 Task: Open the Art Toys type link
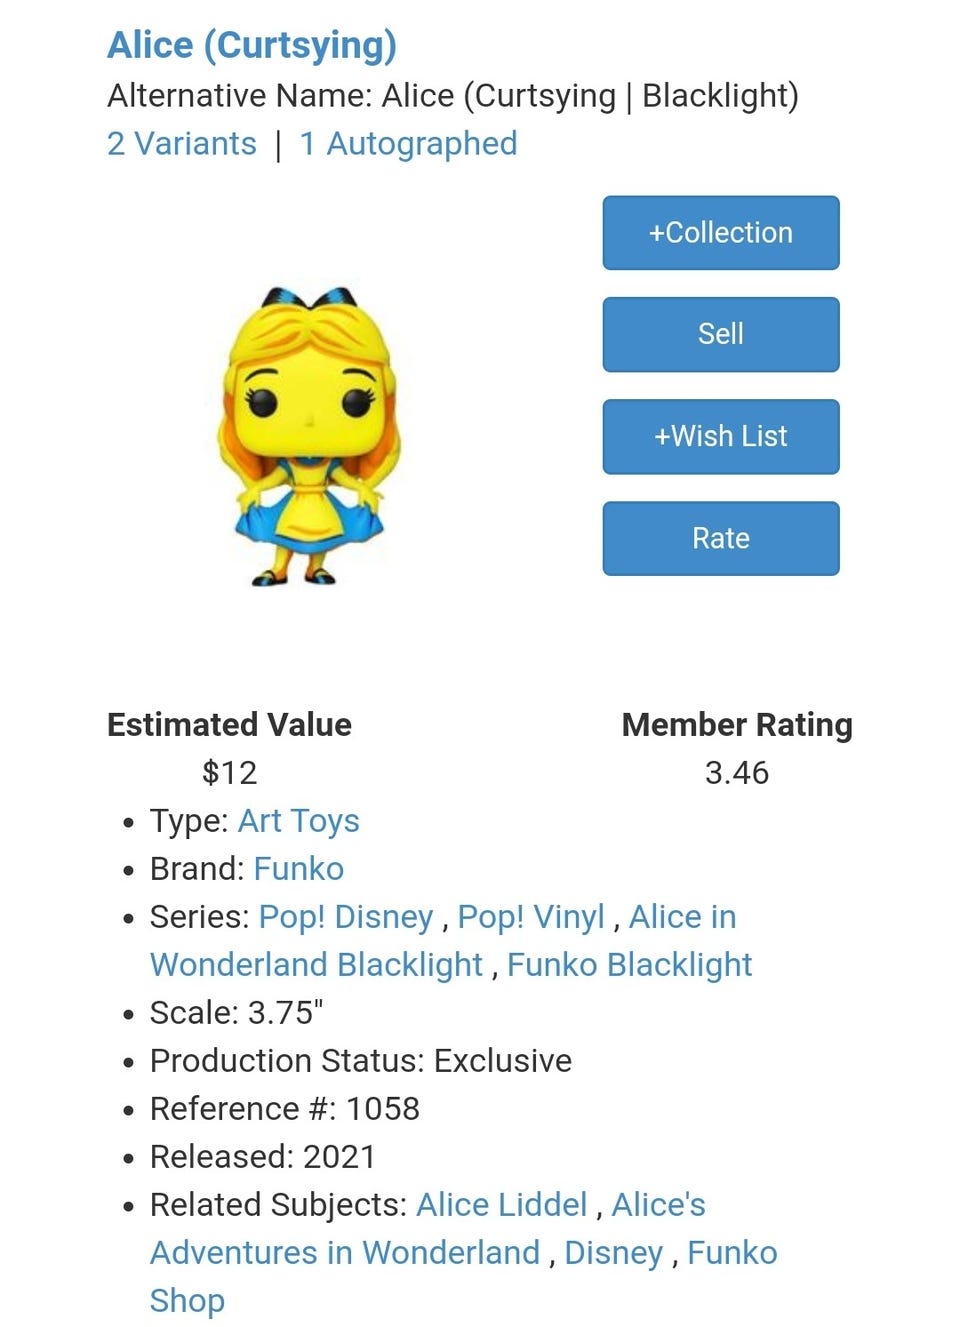tap(299, 821)
